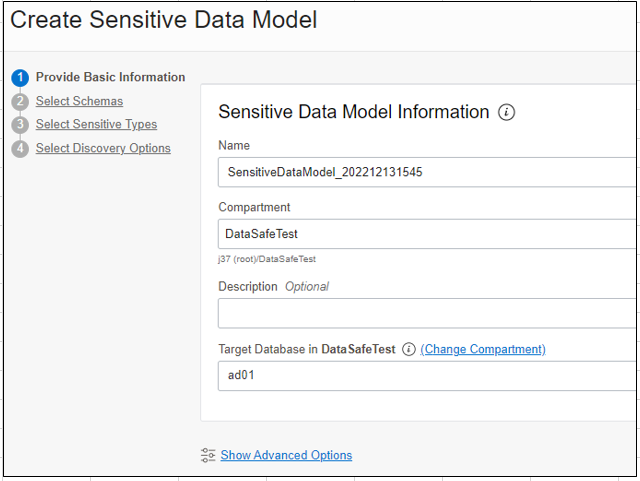
Task: Focus the Name input field
Action: (427, 172)
